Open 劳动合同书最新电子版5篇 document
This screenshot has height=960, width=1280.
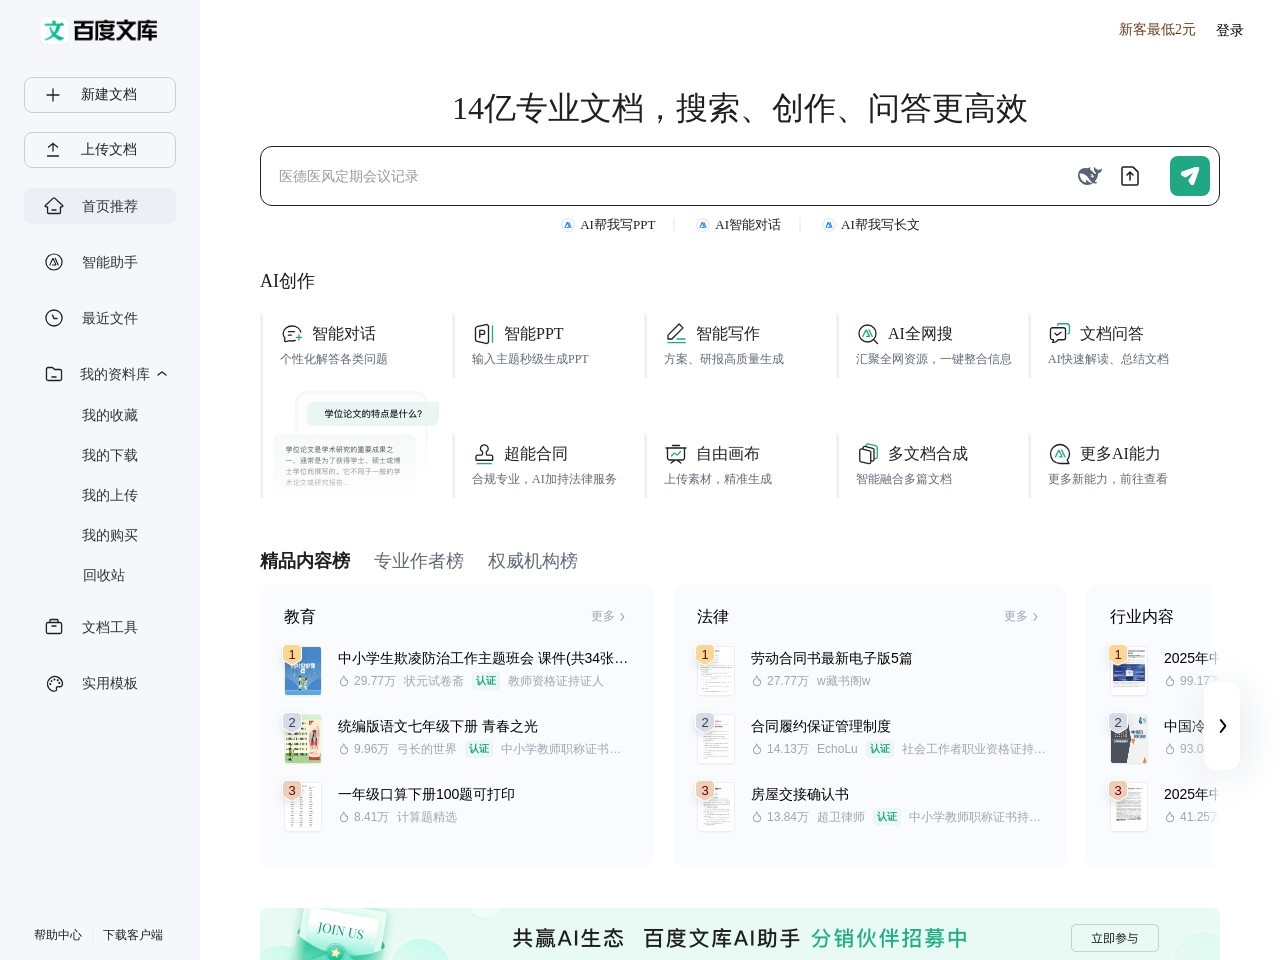(831, 658)
